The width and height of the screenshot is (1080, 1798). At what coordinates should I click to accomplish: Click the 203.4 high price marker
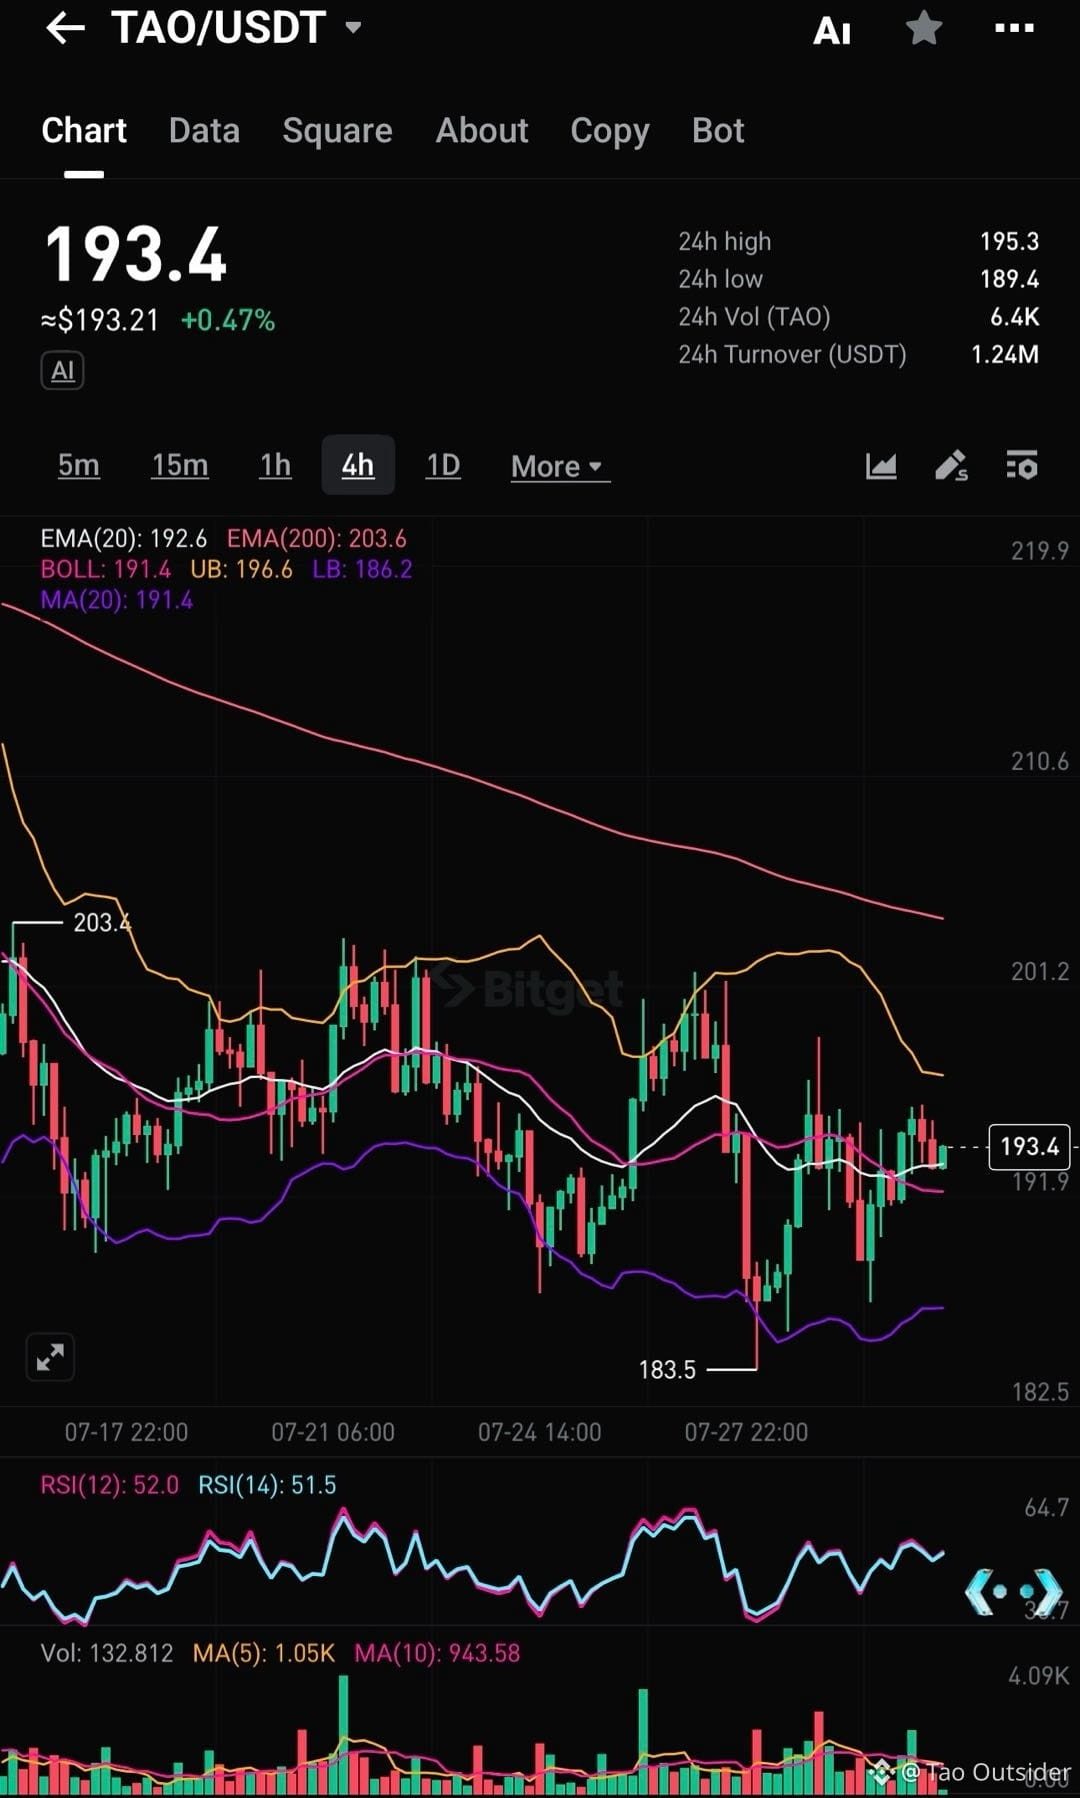tap(102, 922)
